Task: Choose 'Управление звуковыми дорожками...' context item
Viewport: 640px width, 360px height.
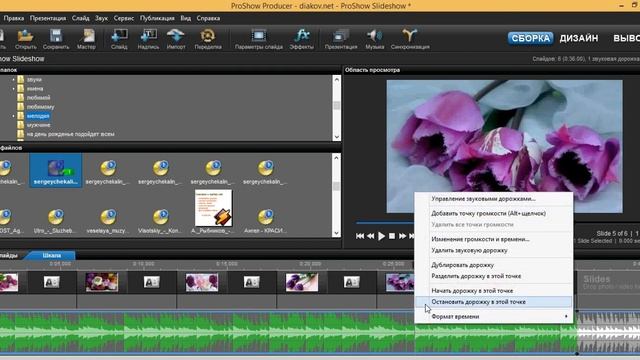Action: (493, 199)
